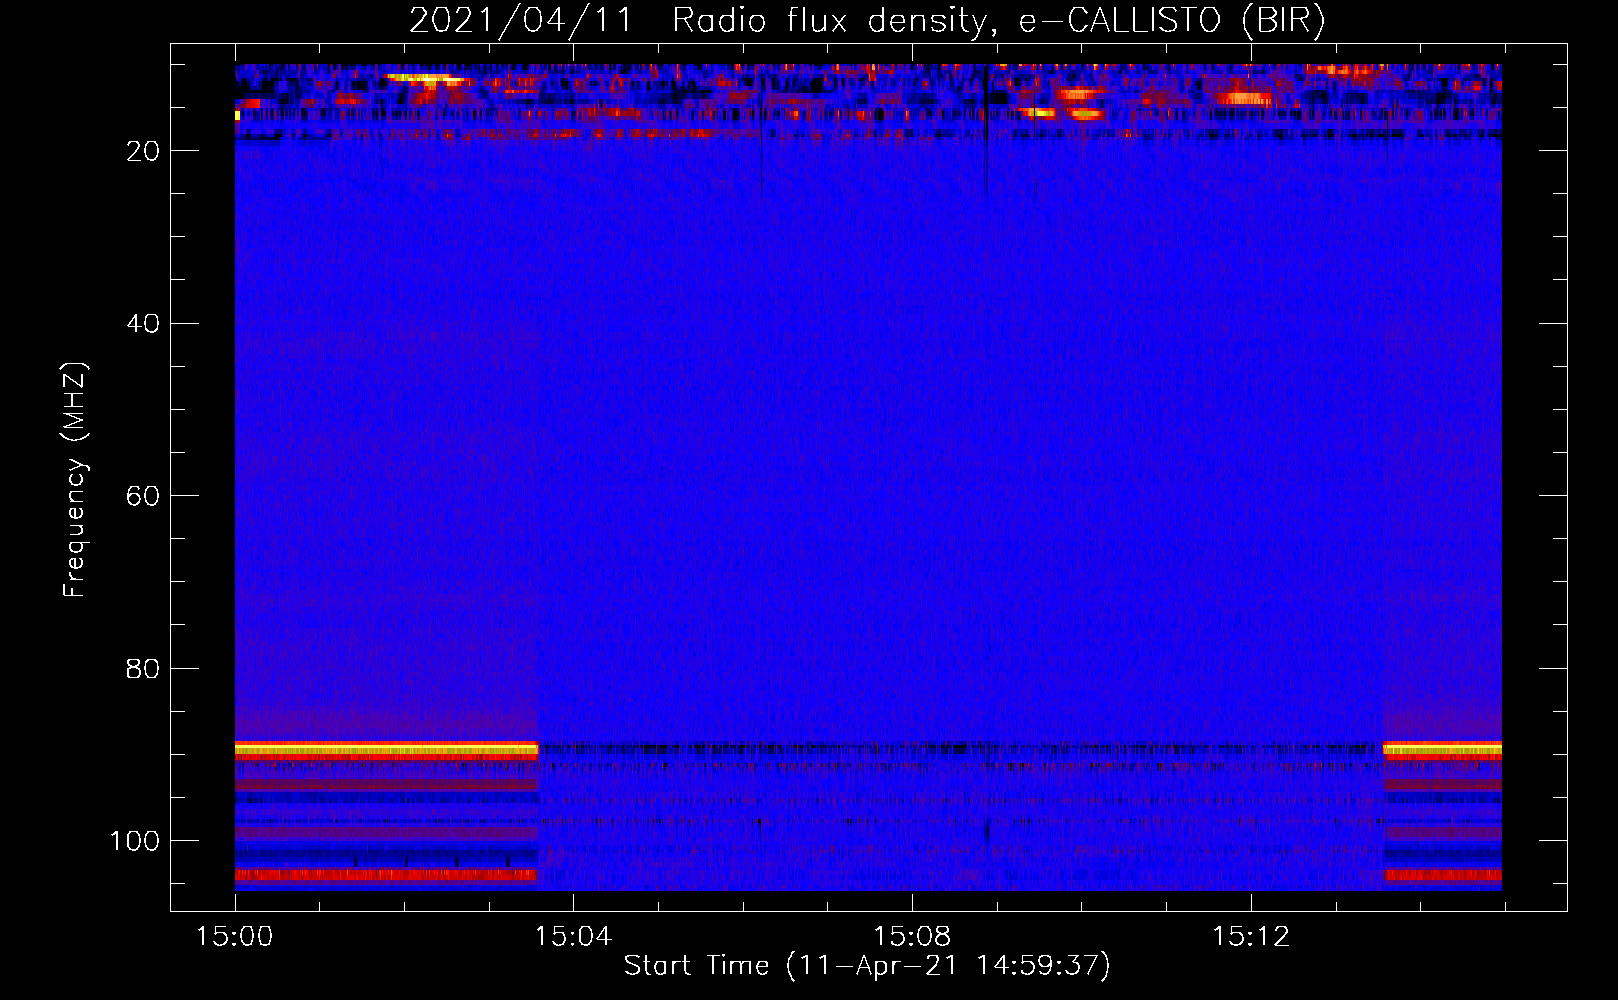Click the 15:08 time axis label
Image resolution: width=1618 pixels, height=1000 pixels.
912,937
